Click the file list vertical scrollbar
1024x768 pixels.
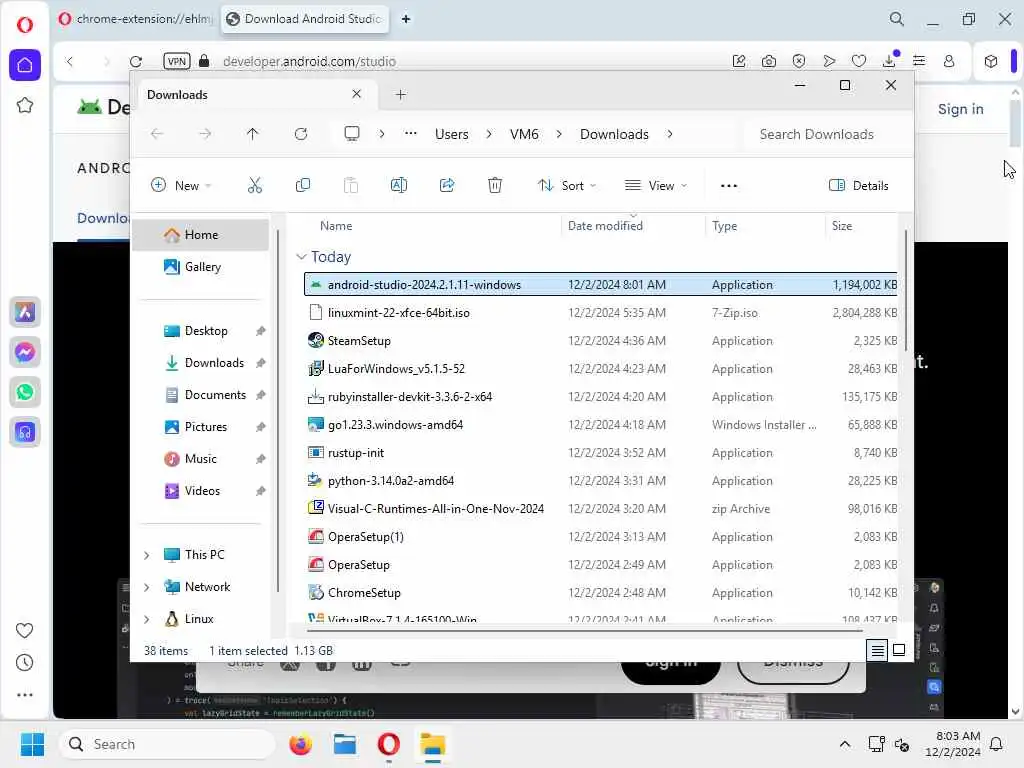pyautogui.click(x=906, y=291)
